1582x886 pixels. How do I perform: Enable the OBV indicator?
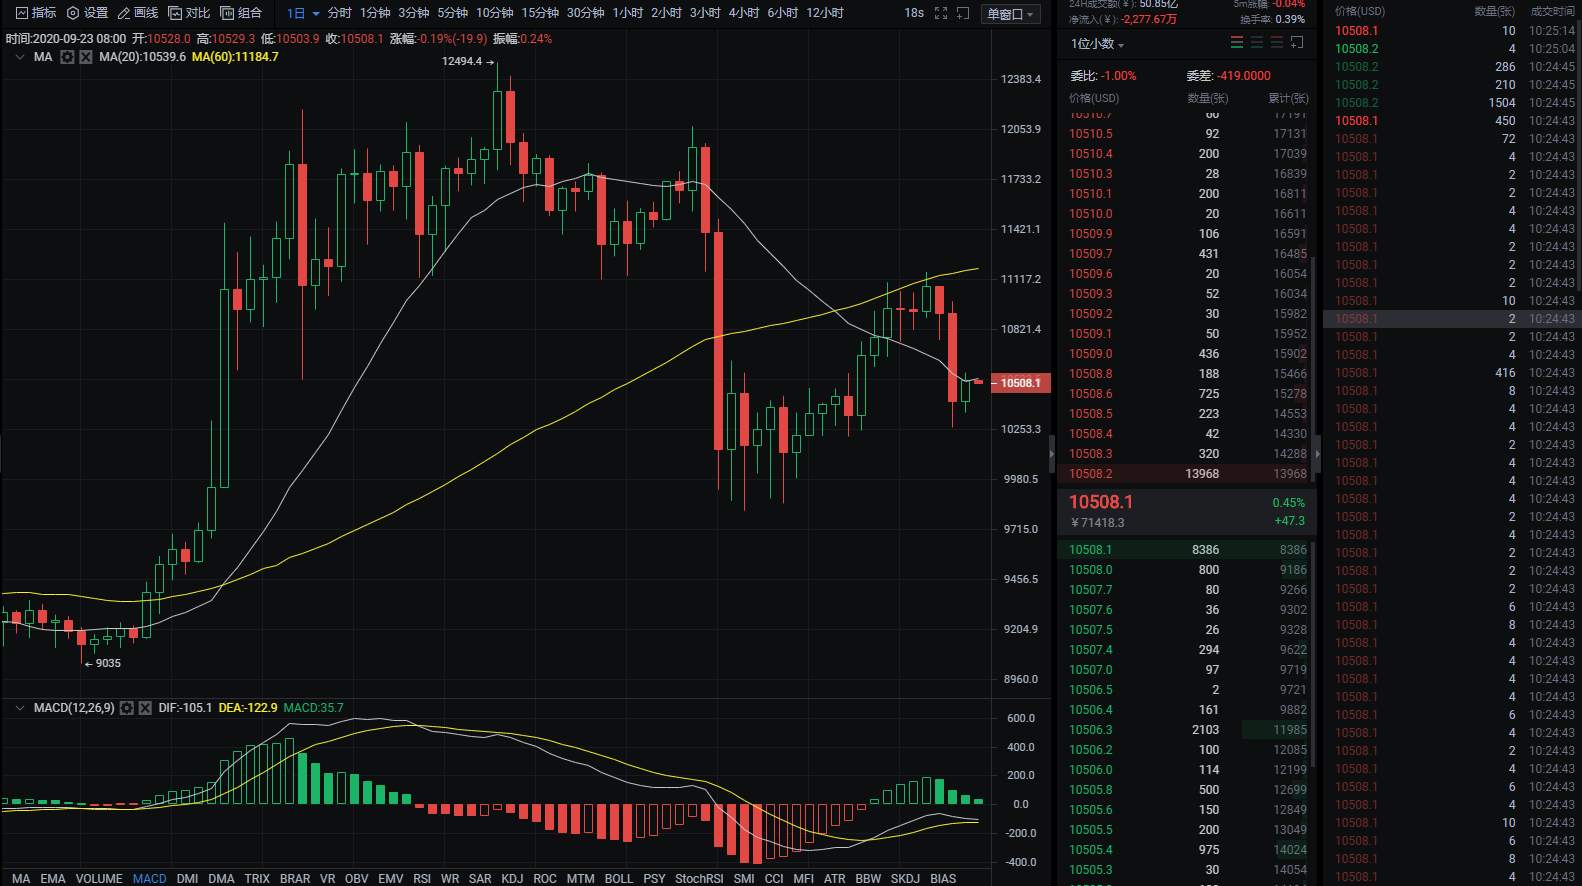point(356,878)
